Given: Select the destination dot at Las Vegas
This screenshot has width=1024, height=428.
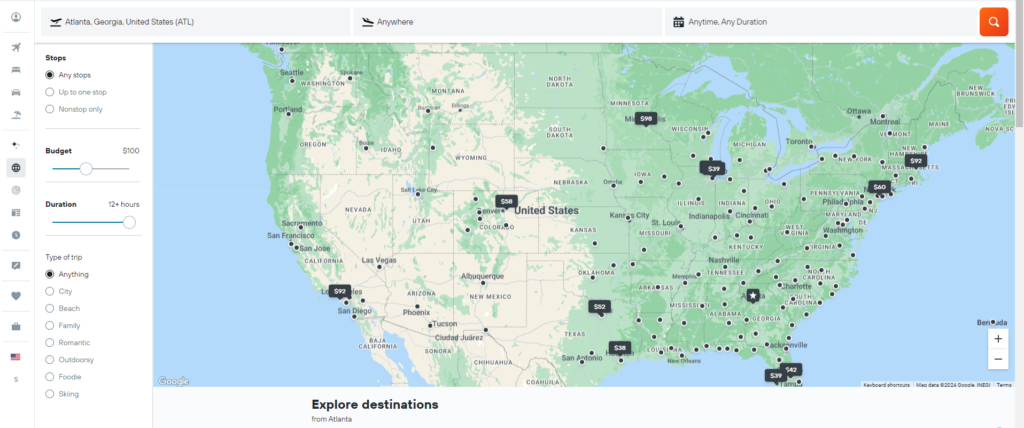Looking at the screenshot, I should [x=379, y=266].
